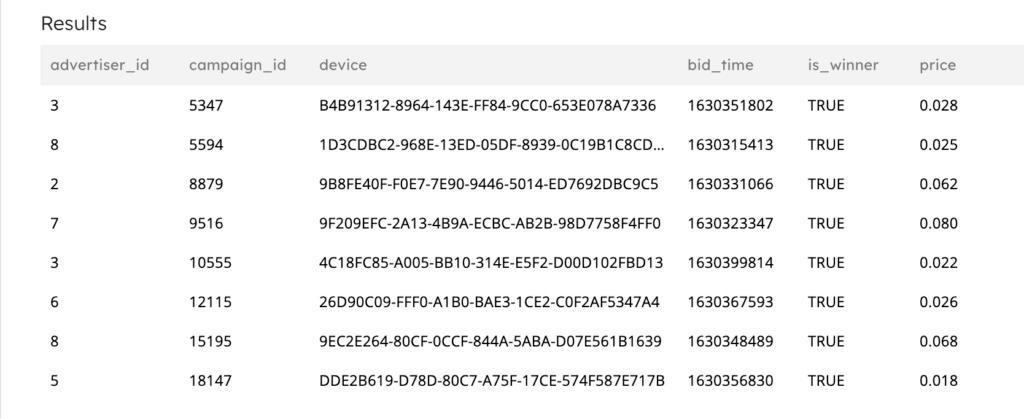1024x419 pixels.
Task: Click the bid_time column header
Action: coord(720,66)
